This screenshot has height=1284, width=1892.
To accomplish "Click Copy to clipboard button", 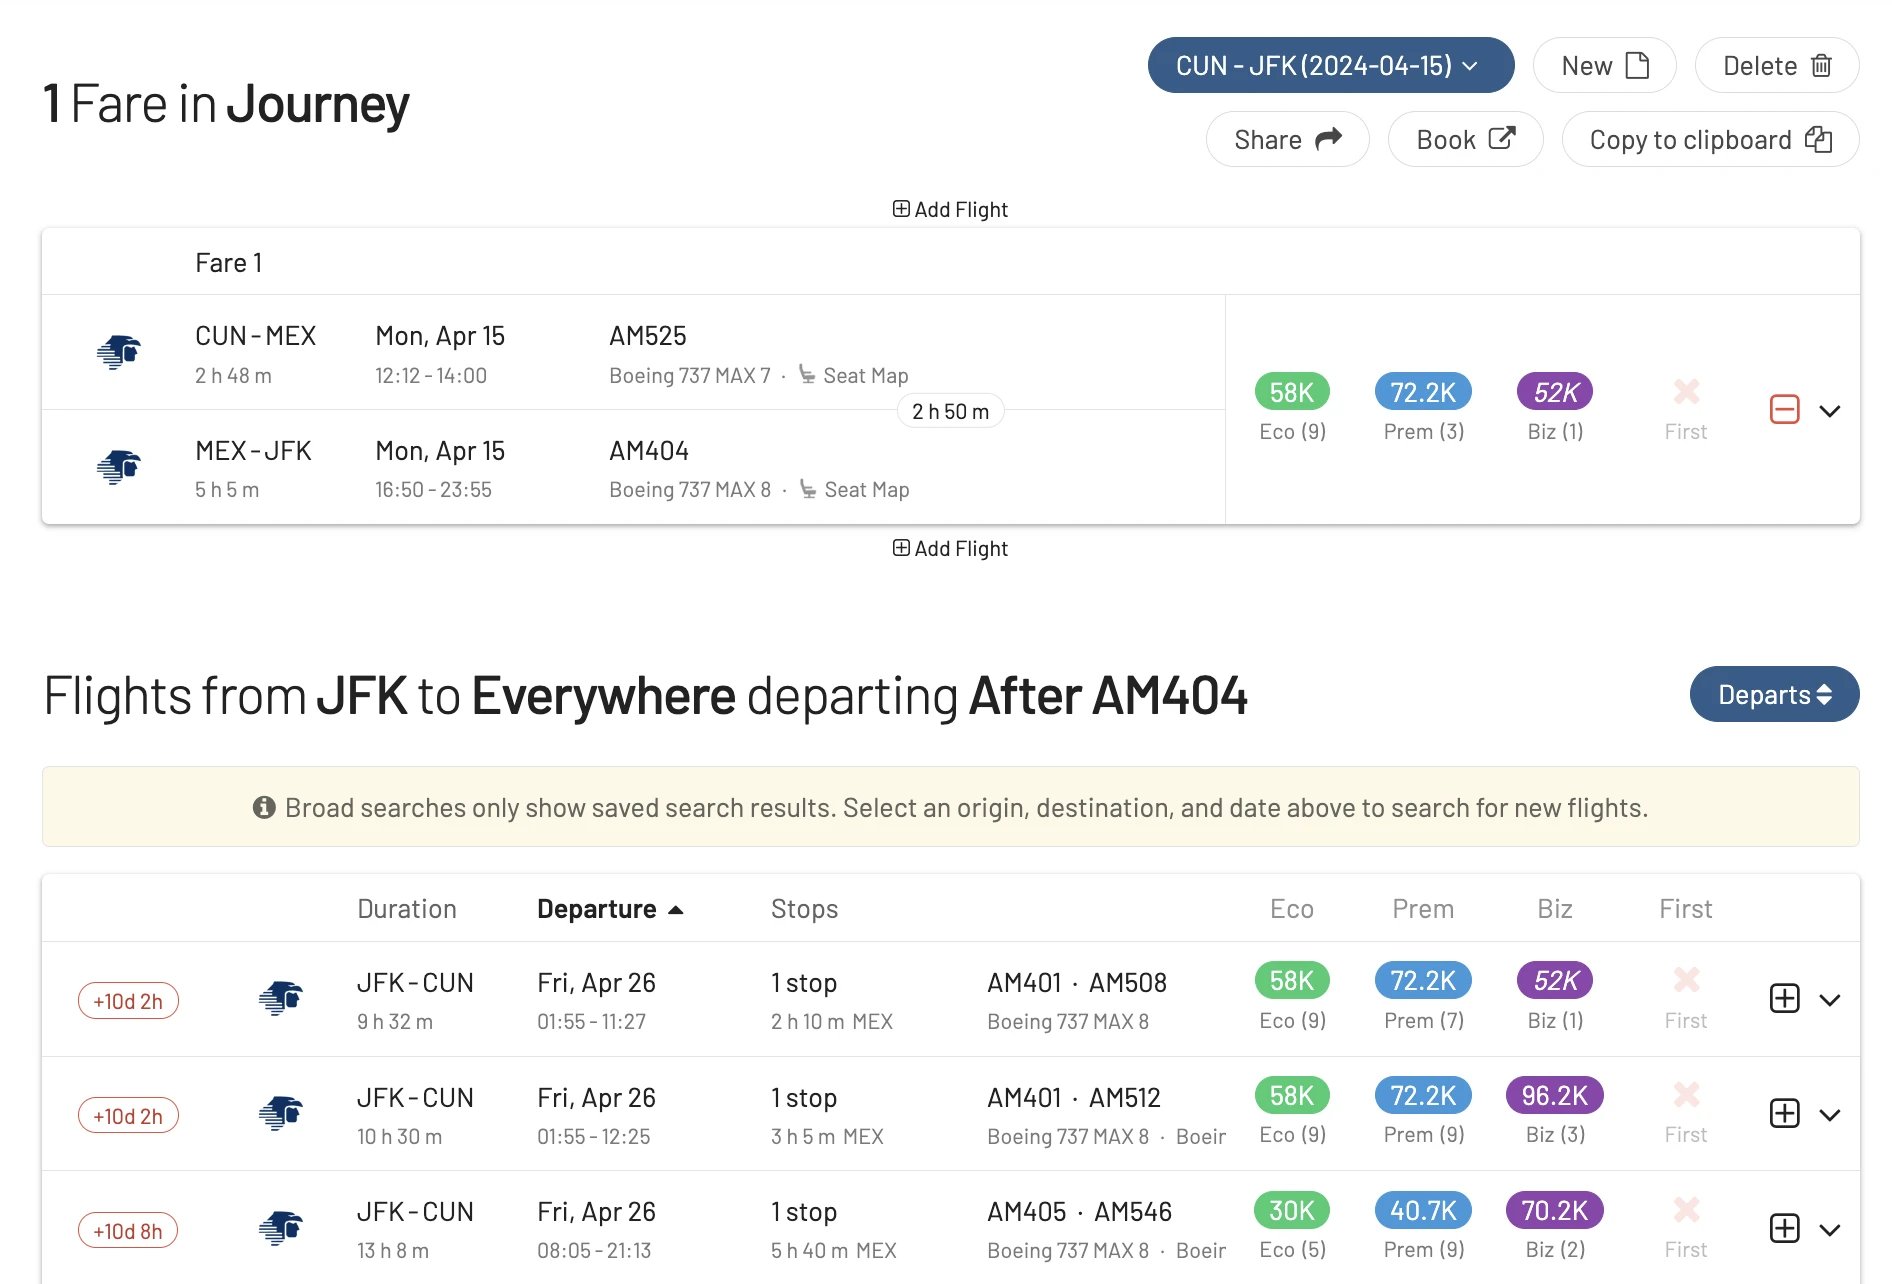I will 1710,139.
